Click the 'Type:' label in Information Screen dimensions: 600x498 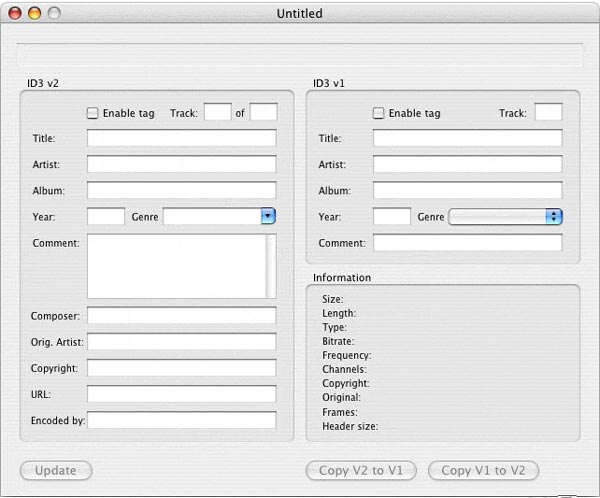(x=334, y=327)
